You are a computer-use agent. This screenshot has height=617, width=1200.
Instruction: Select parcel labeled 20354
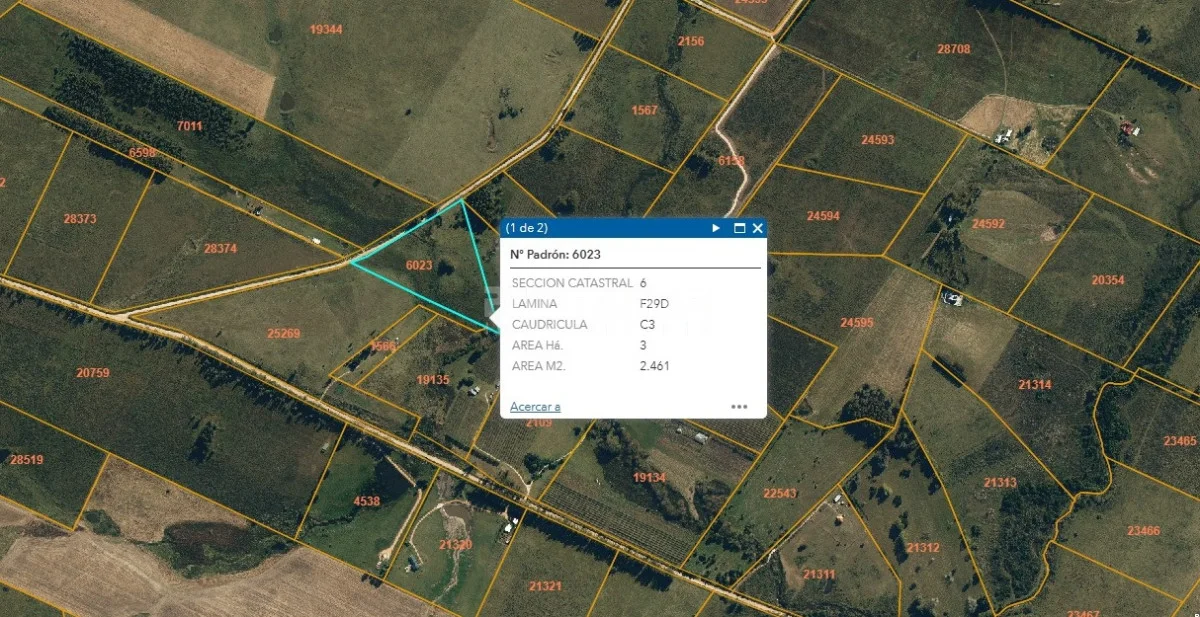point(1108,281)
